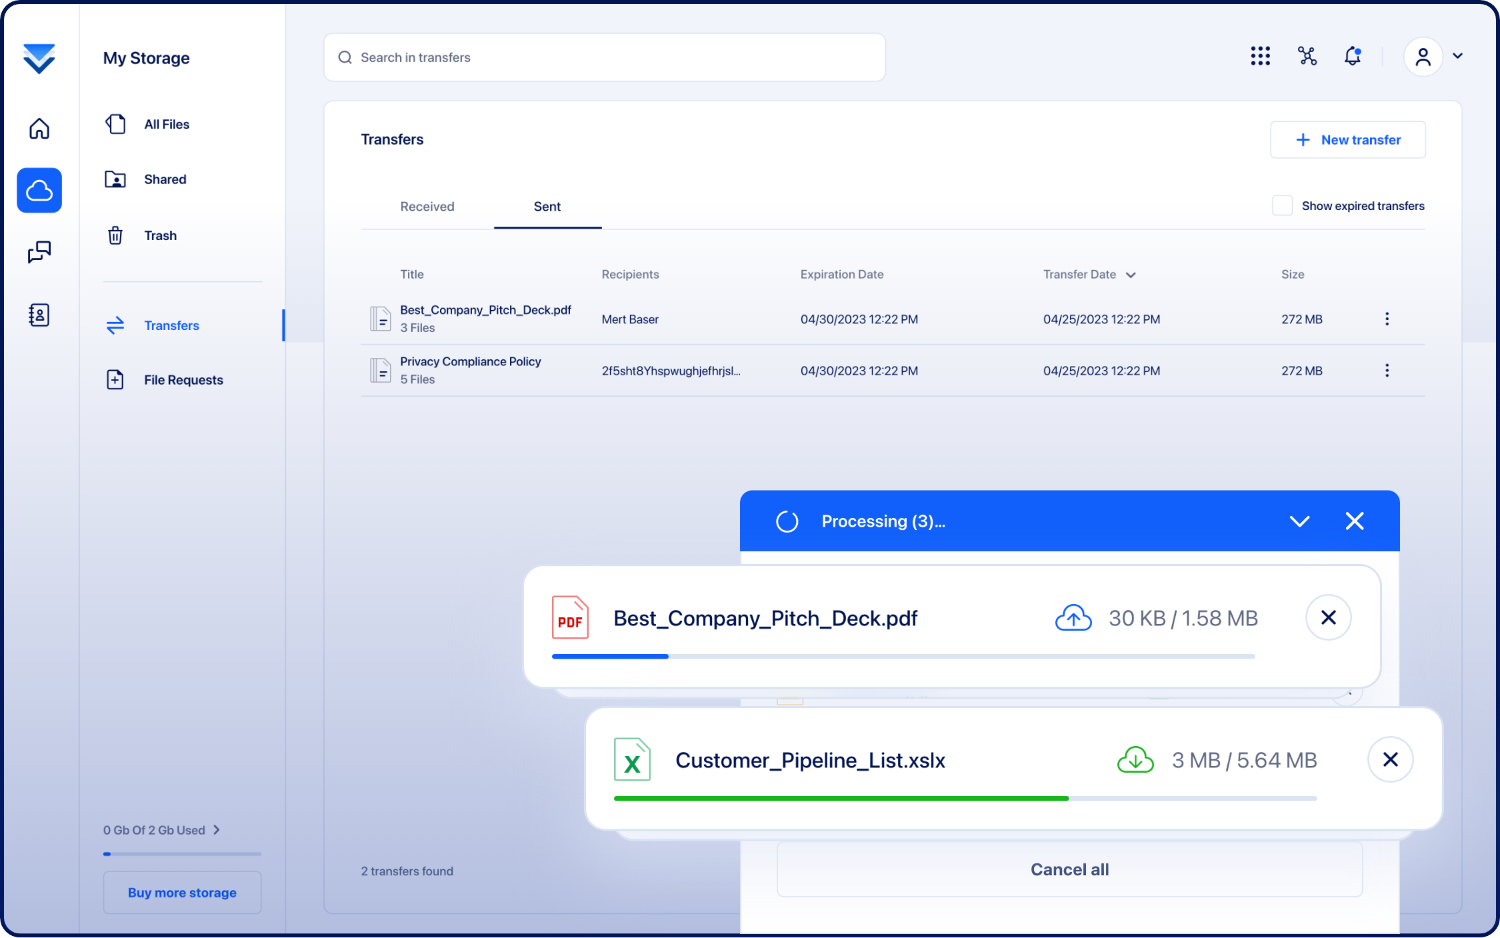Open the contacts book icon in sidebar
This screenshot has width=1500, height=938.
(x=39, y=315)
